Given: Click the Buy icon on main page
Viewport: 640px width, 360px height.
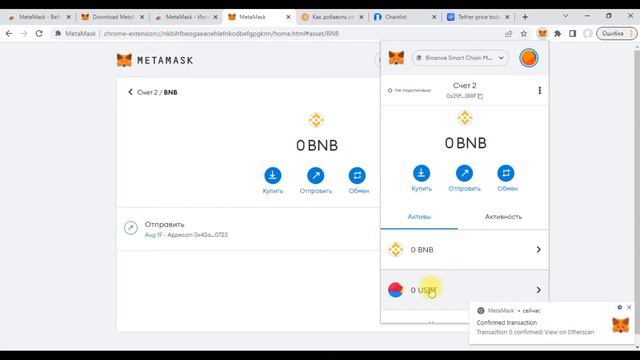Looking at the screenshot, I should pos(273,176).
